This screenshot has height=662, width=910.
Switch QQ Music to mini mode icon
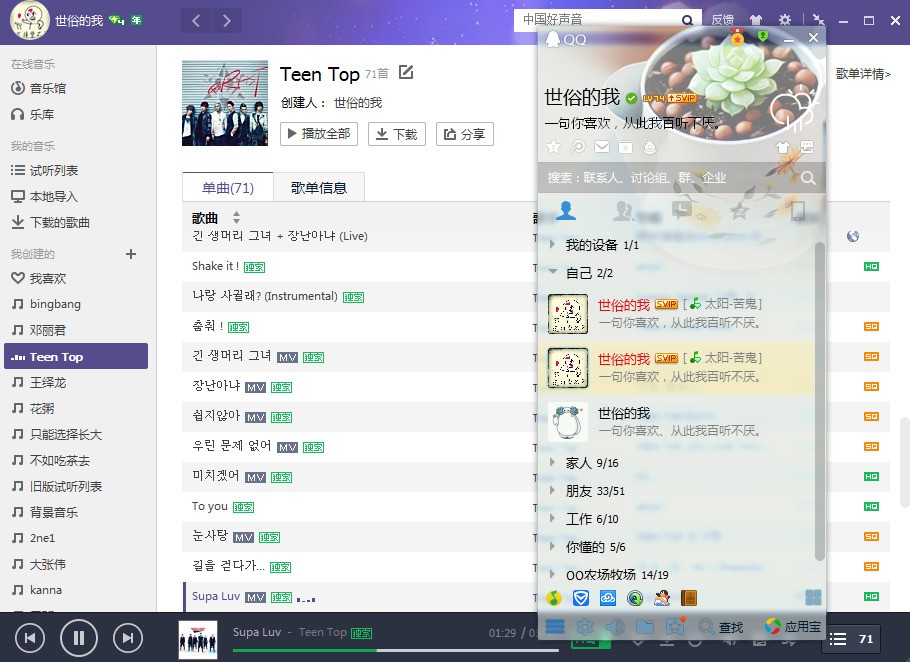818,20
